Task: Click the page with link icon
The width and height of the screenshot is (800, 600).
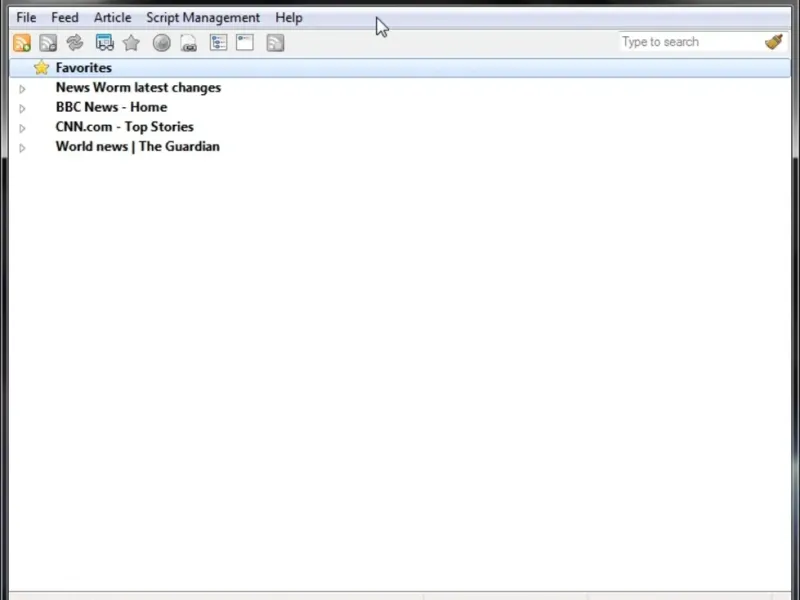Action: point(188,43)
